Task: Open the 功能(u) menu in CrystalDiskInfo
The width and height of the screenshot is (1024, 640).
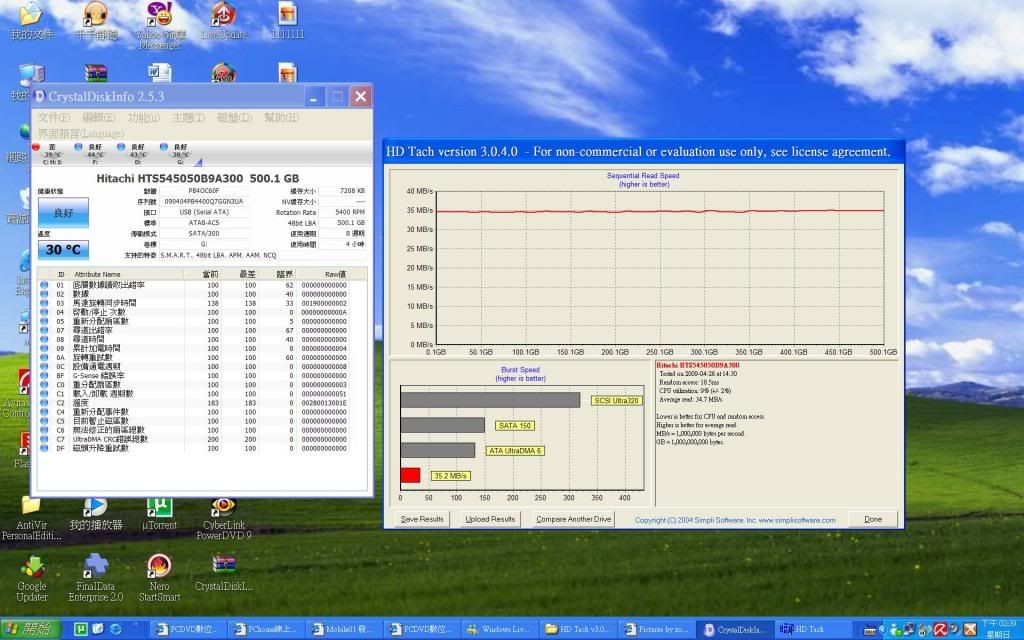Action: (x=144, y=118)
